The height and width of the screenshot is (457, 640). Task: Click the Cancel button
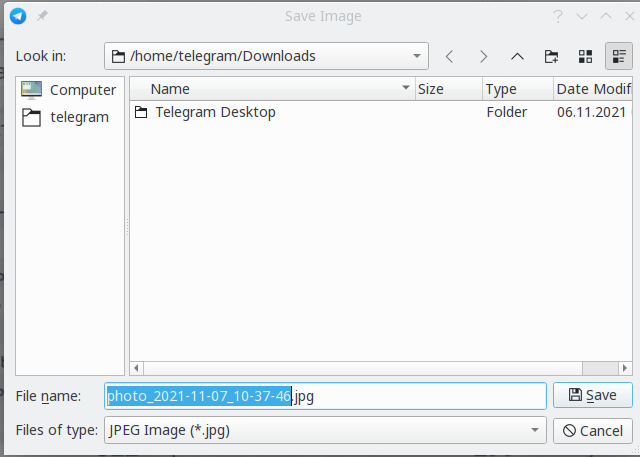593,431
